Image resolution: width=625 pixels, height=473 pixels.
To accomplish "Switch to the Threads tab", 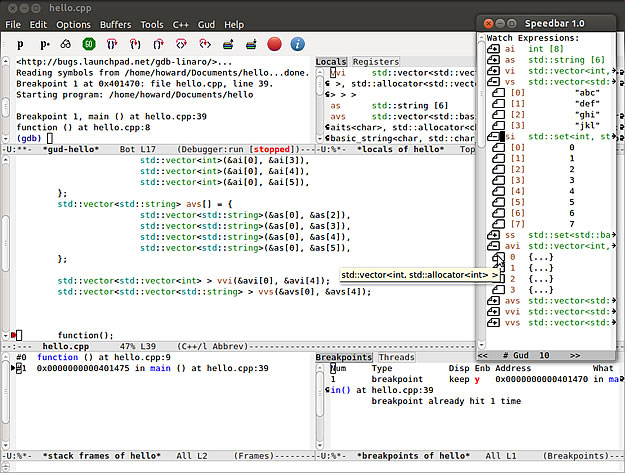I will coord(396,357).
